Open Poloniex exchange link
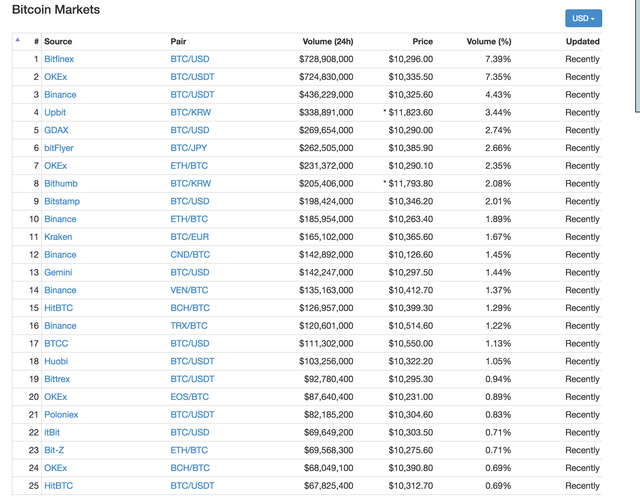Viewport: 640px width, 496px height. [x=61, y=415]
